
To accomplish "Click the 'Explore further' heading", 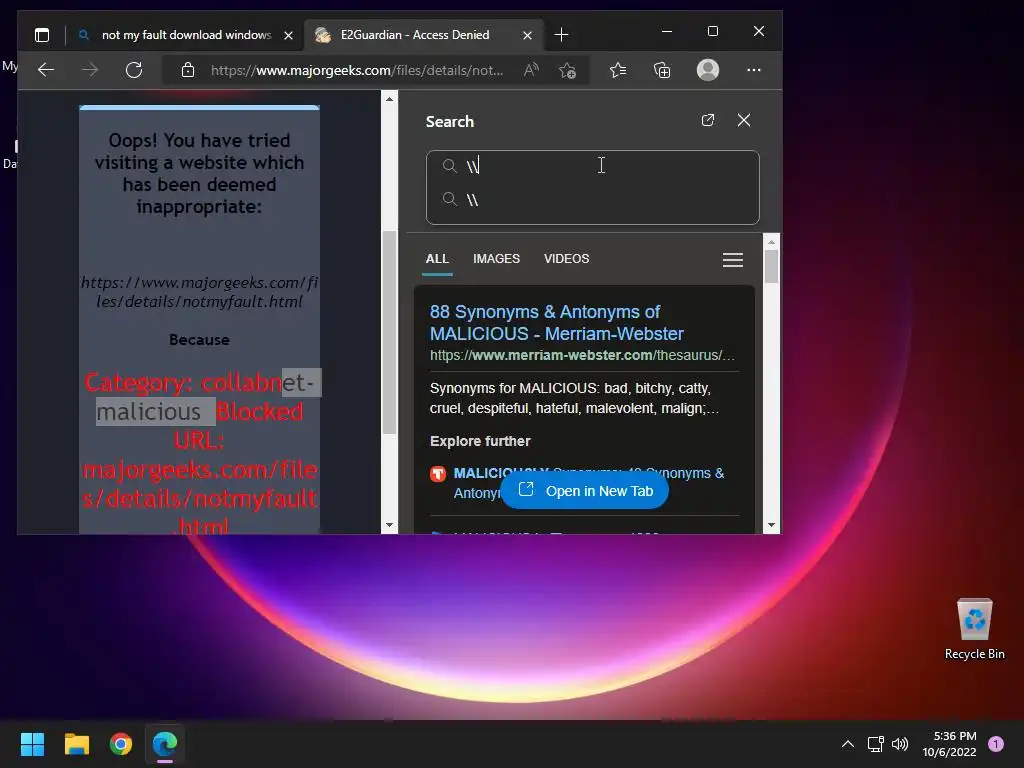I will [x=480, y=441].
